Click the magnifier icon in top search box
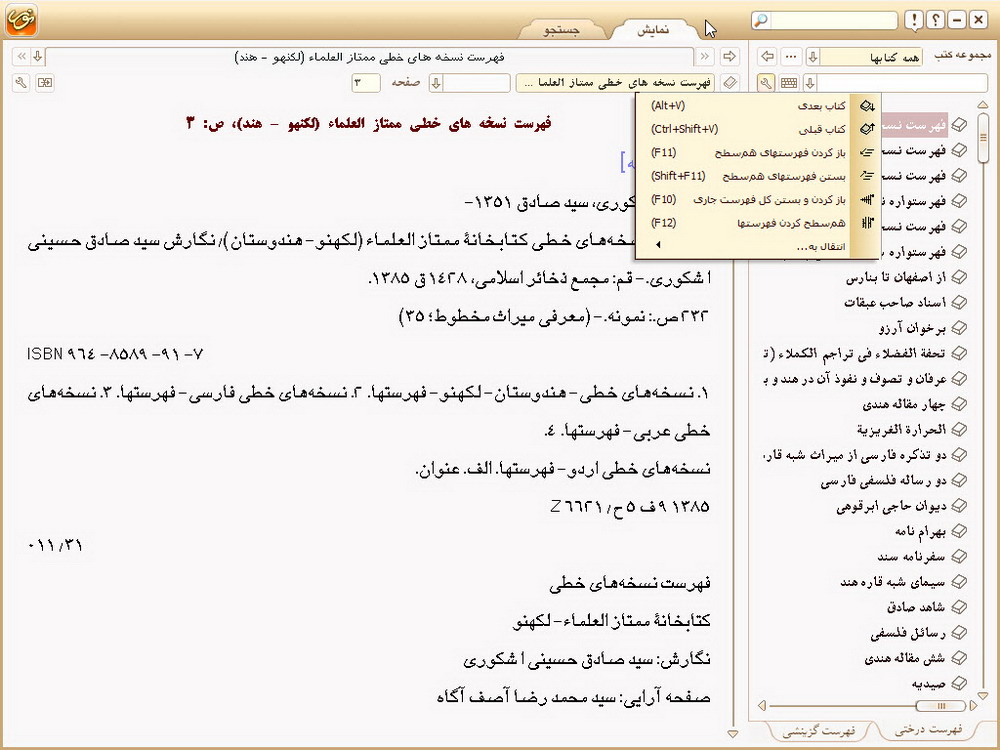Viewport: 1000px width, 750px height. [761, 20]
